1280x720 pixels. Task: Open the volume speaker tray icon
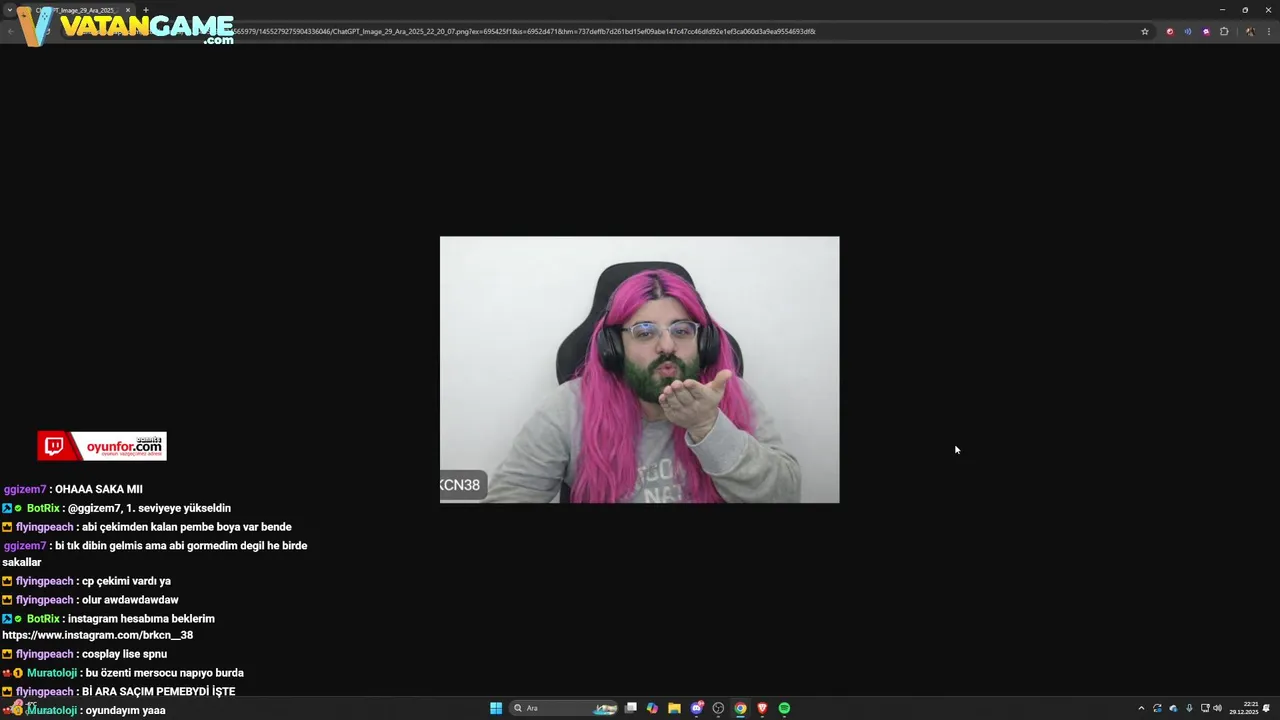tap(1217, 708)
